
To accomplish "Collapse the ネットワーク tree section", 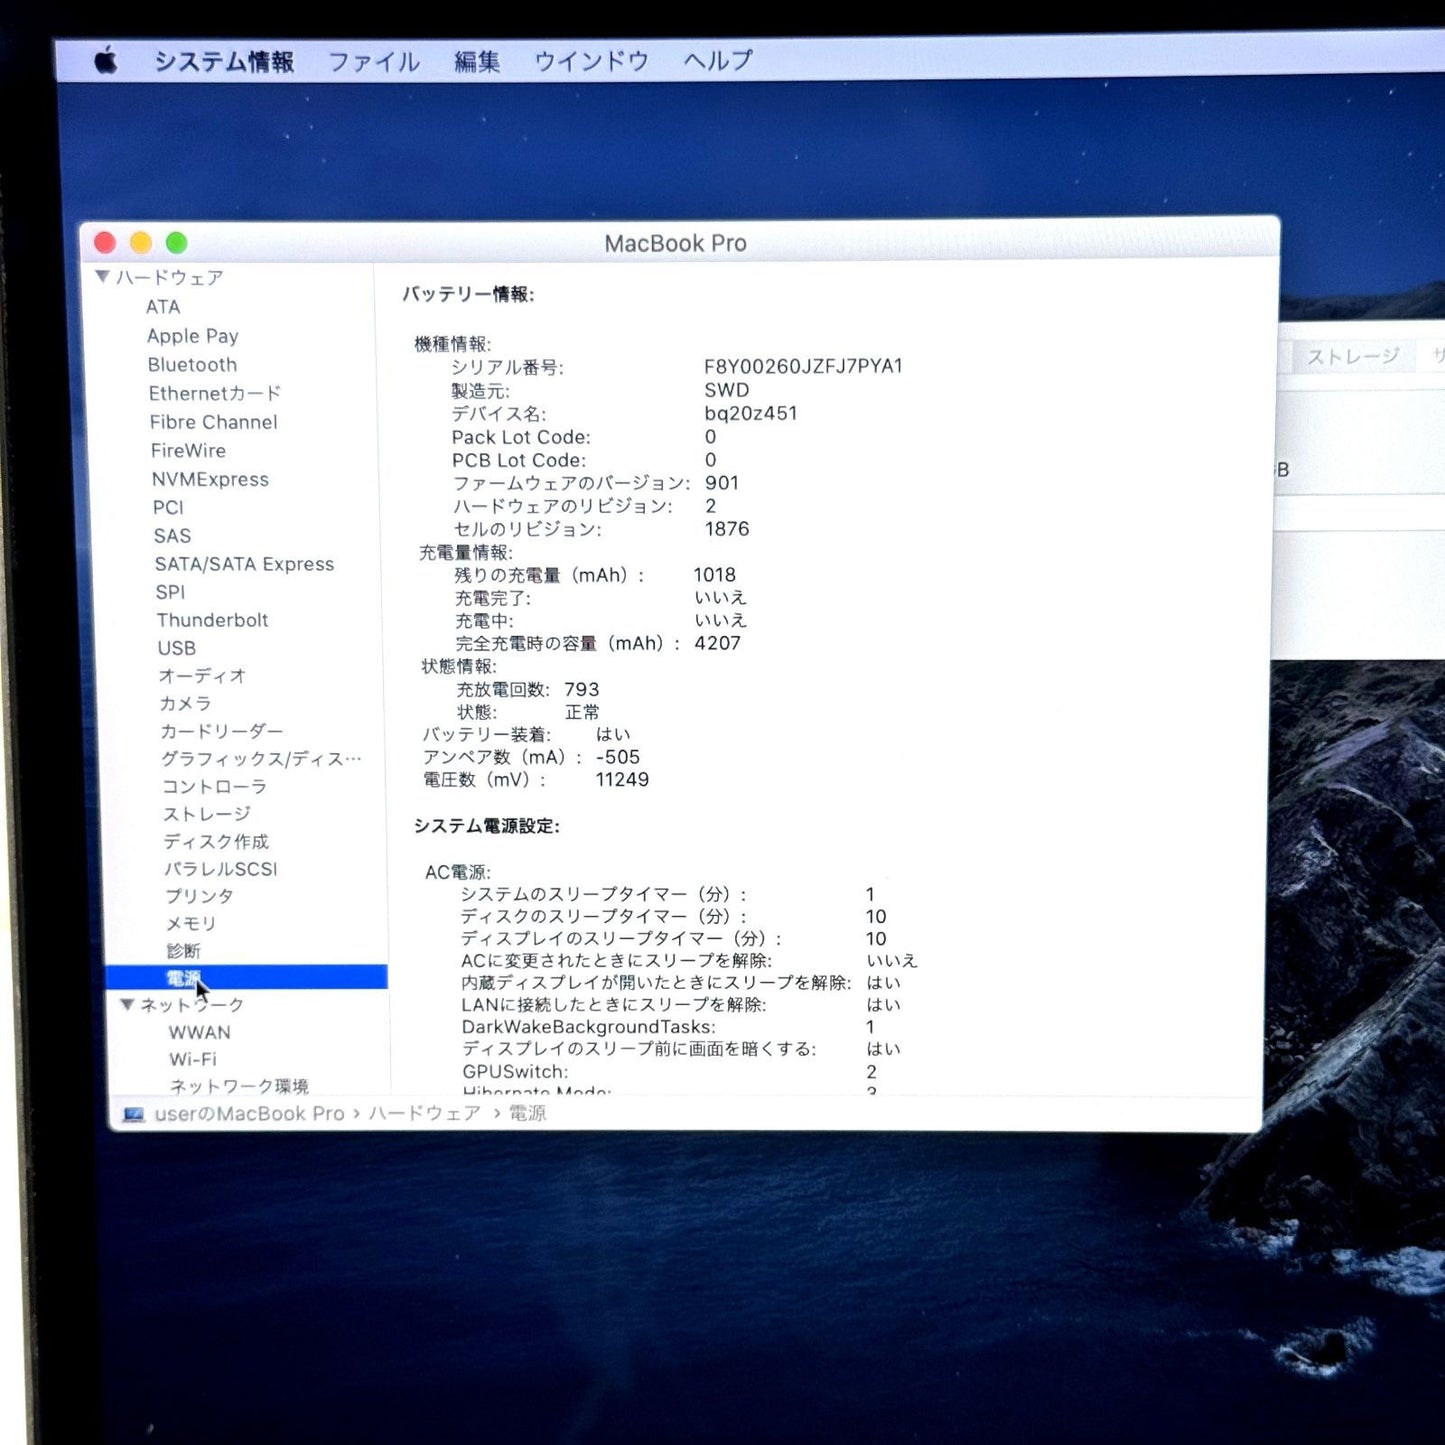I will [127, 1004].
